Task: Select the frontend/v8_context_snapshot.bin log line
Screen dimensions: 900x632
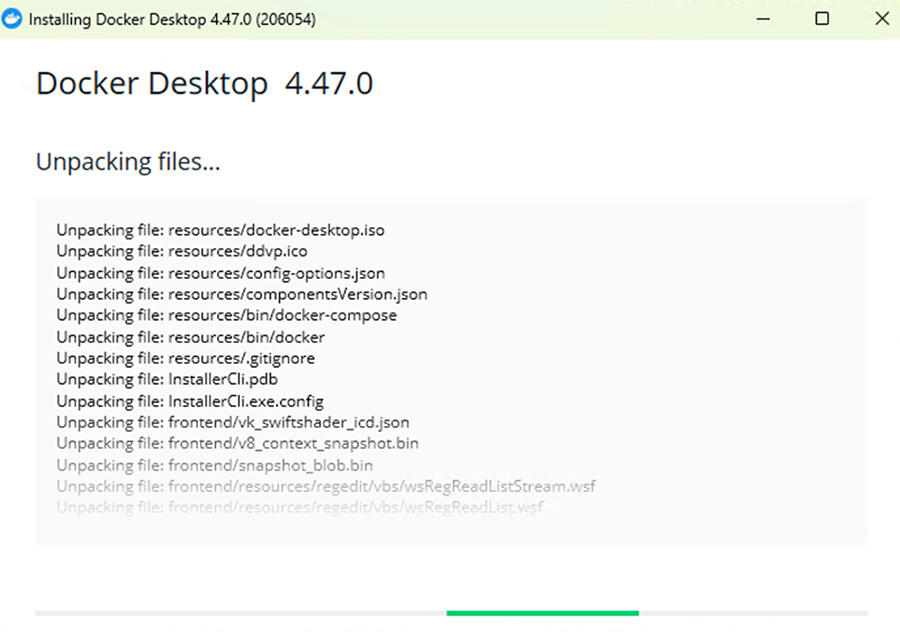Action: point(237,443)
